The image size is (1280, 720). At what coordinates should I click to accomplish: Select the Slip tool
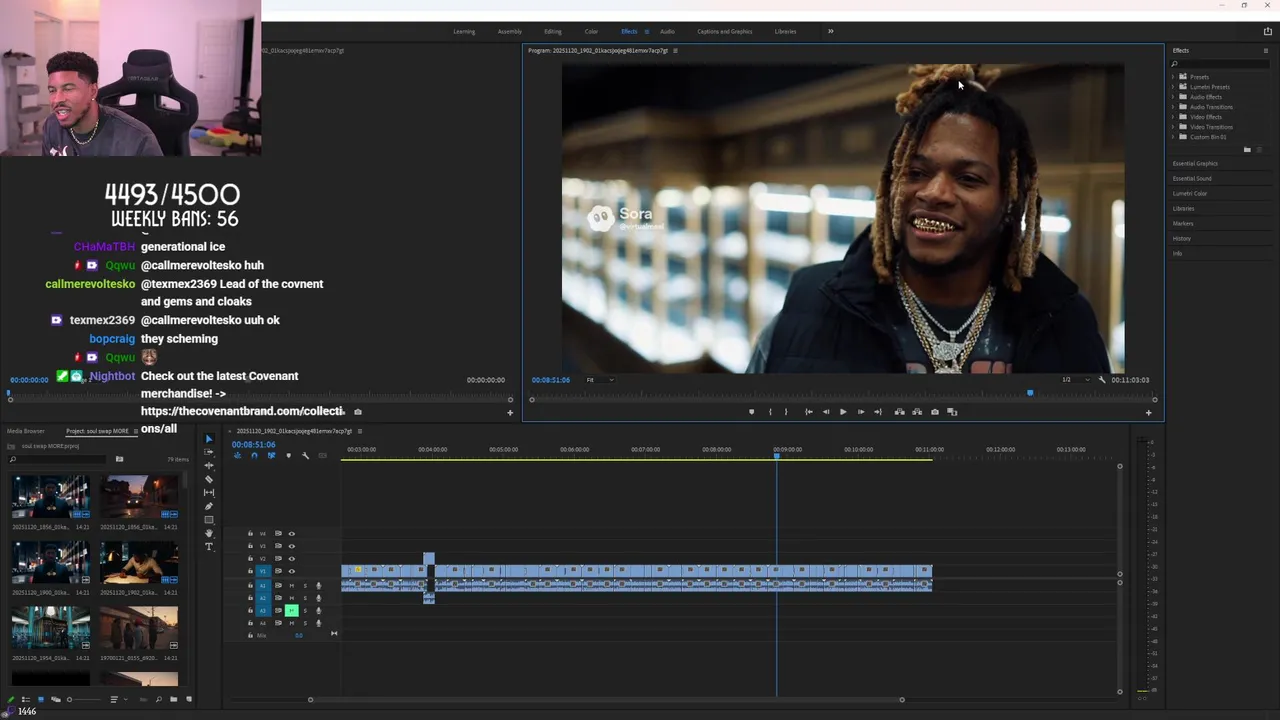point(209,492)
